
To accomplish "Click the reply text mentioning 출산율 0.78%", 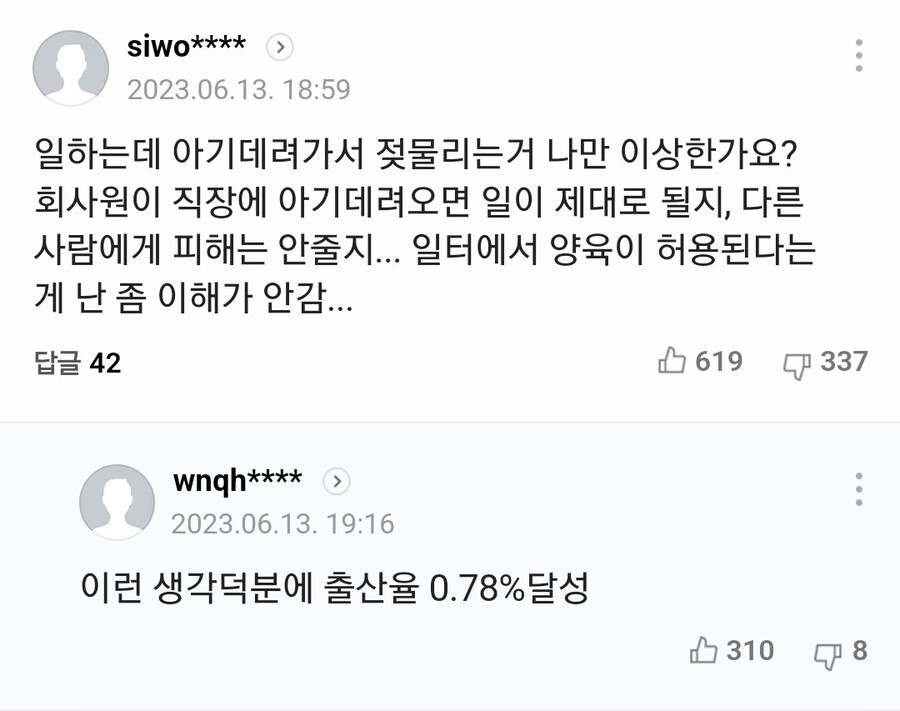I will [x=335, y=589].
